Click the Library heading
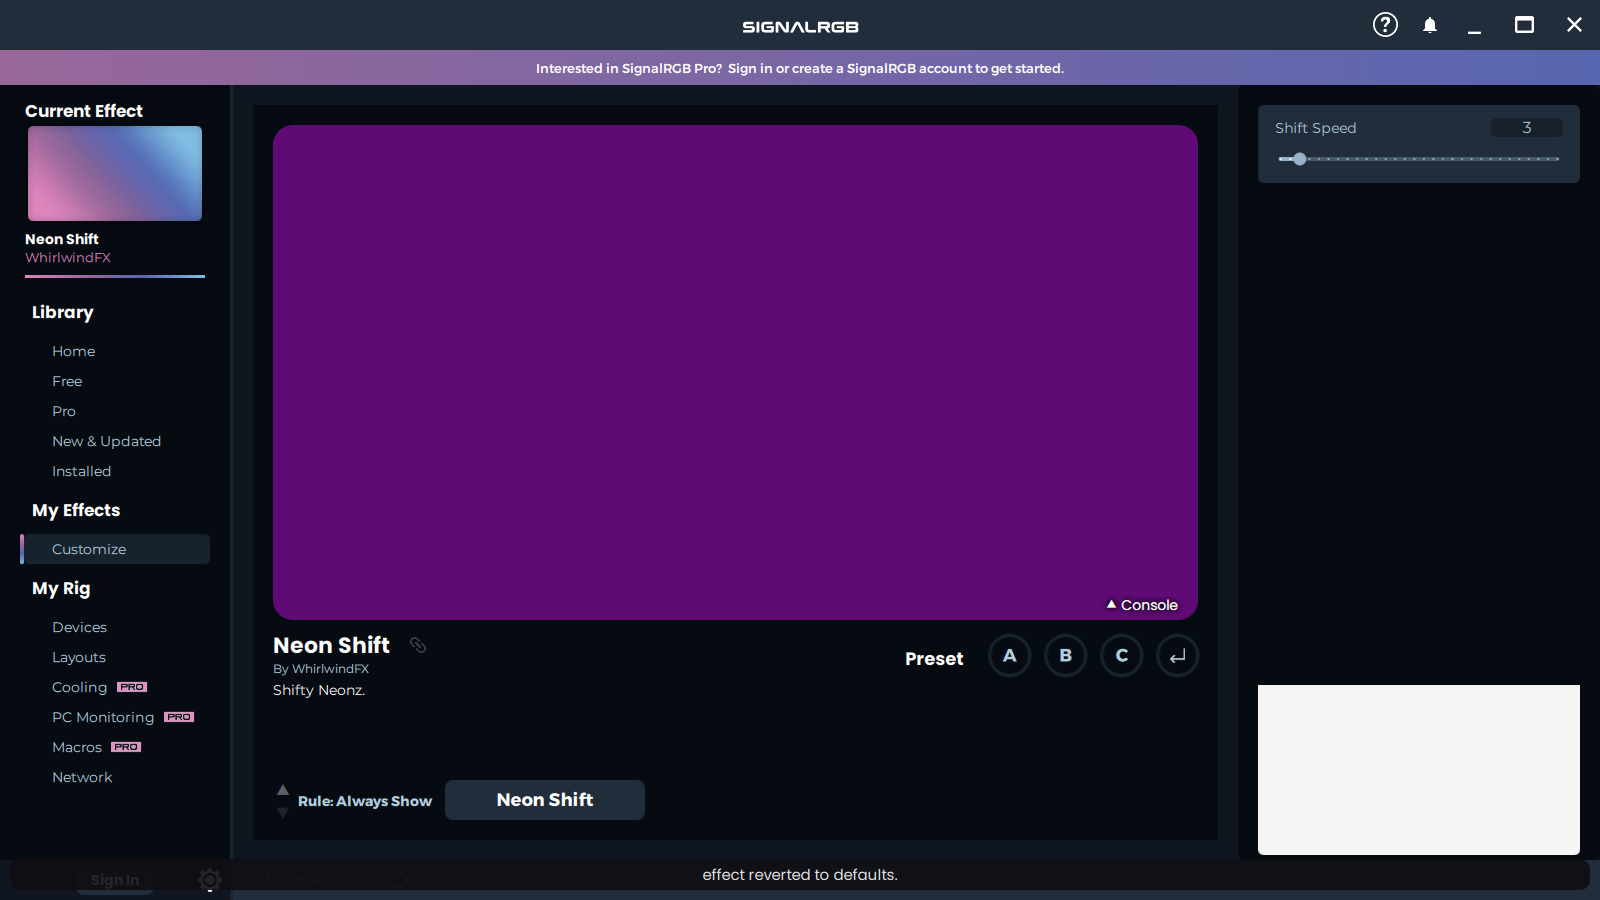The height and width of the screenshot is (900, 1600). [62, 312]
